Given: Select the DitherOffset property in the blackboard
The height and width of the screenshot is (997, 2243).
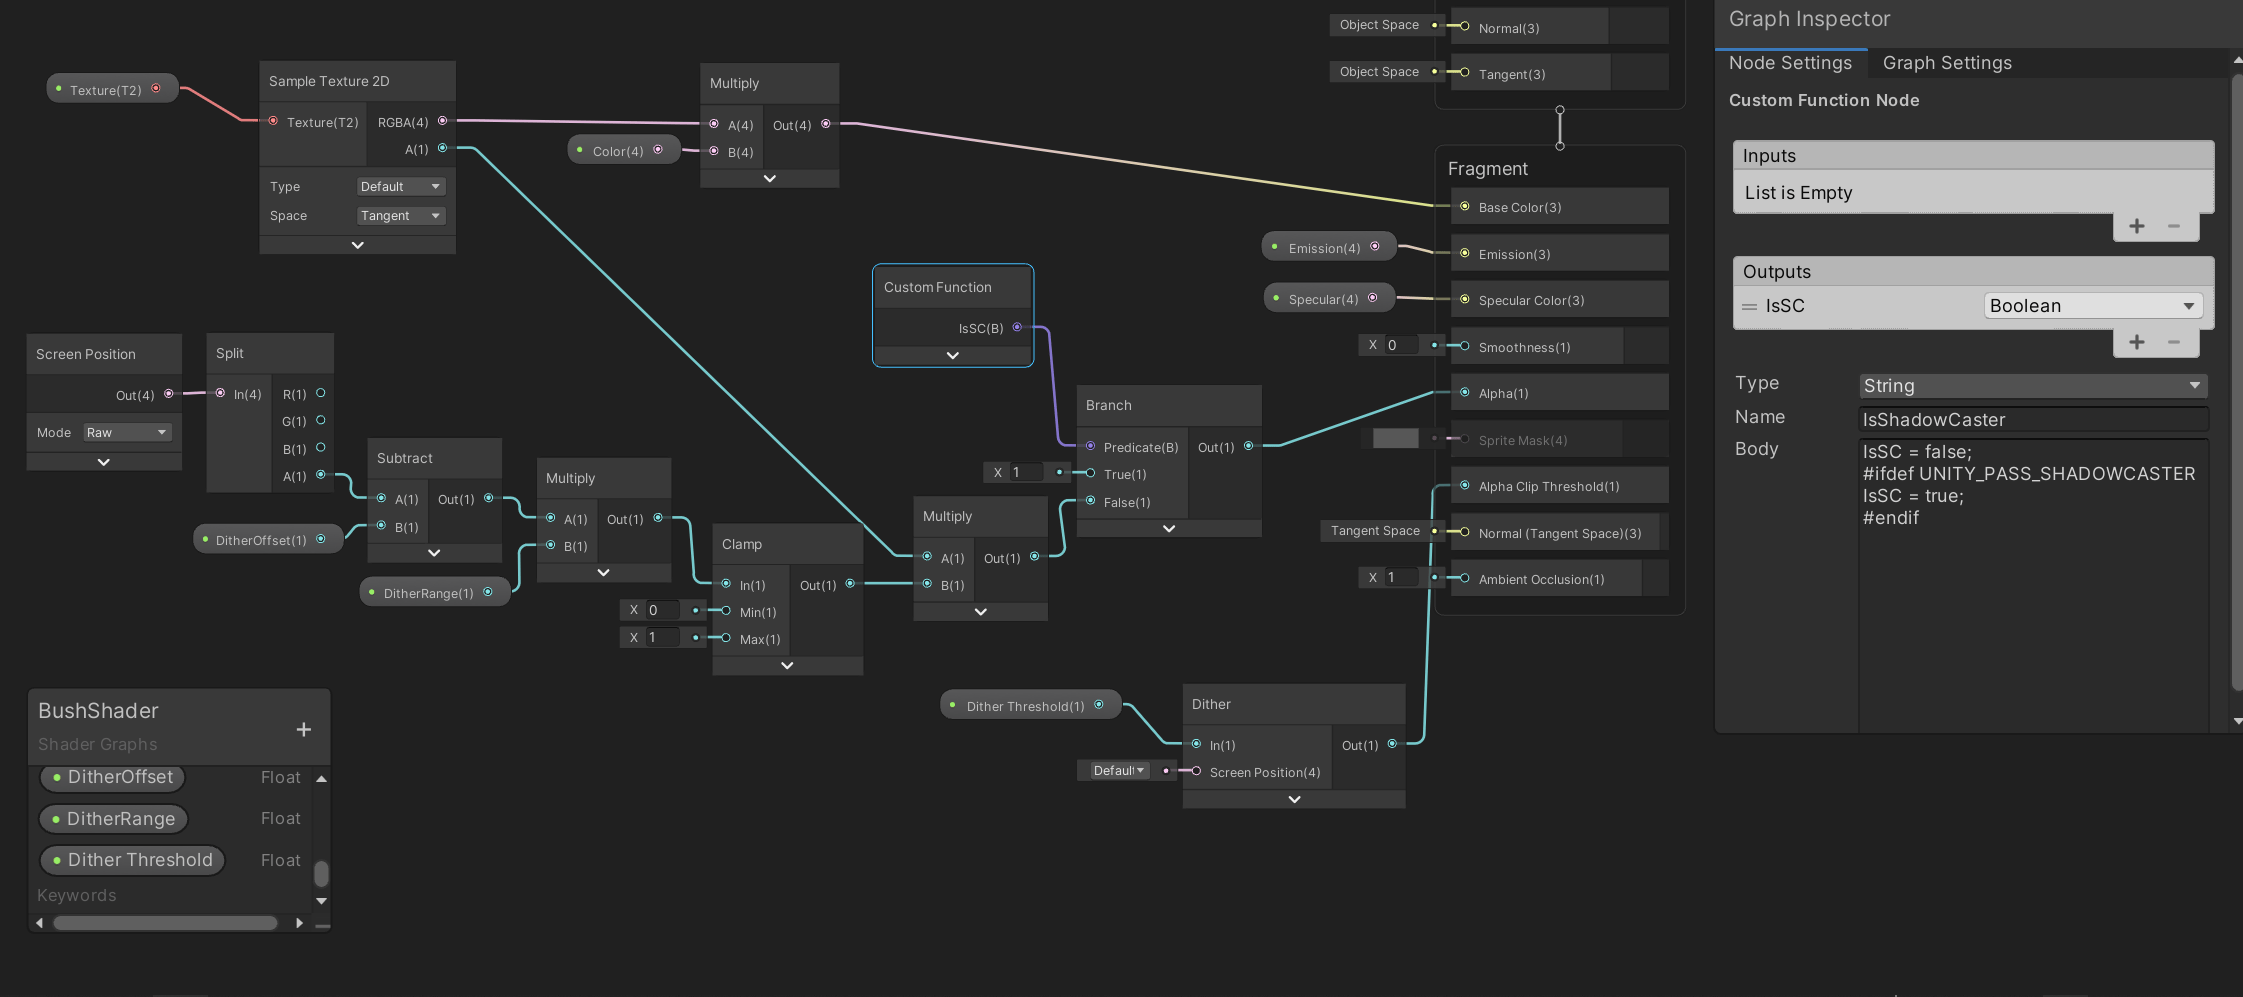Looking at the screenshot, I should [x=112, y=777].
